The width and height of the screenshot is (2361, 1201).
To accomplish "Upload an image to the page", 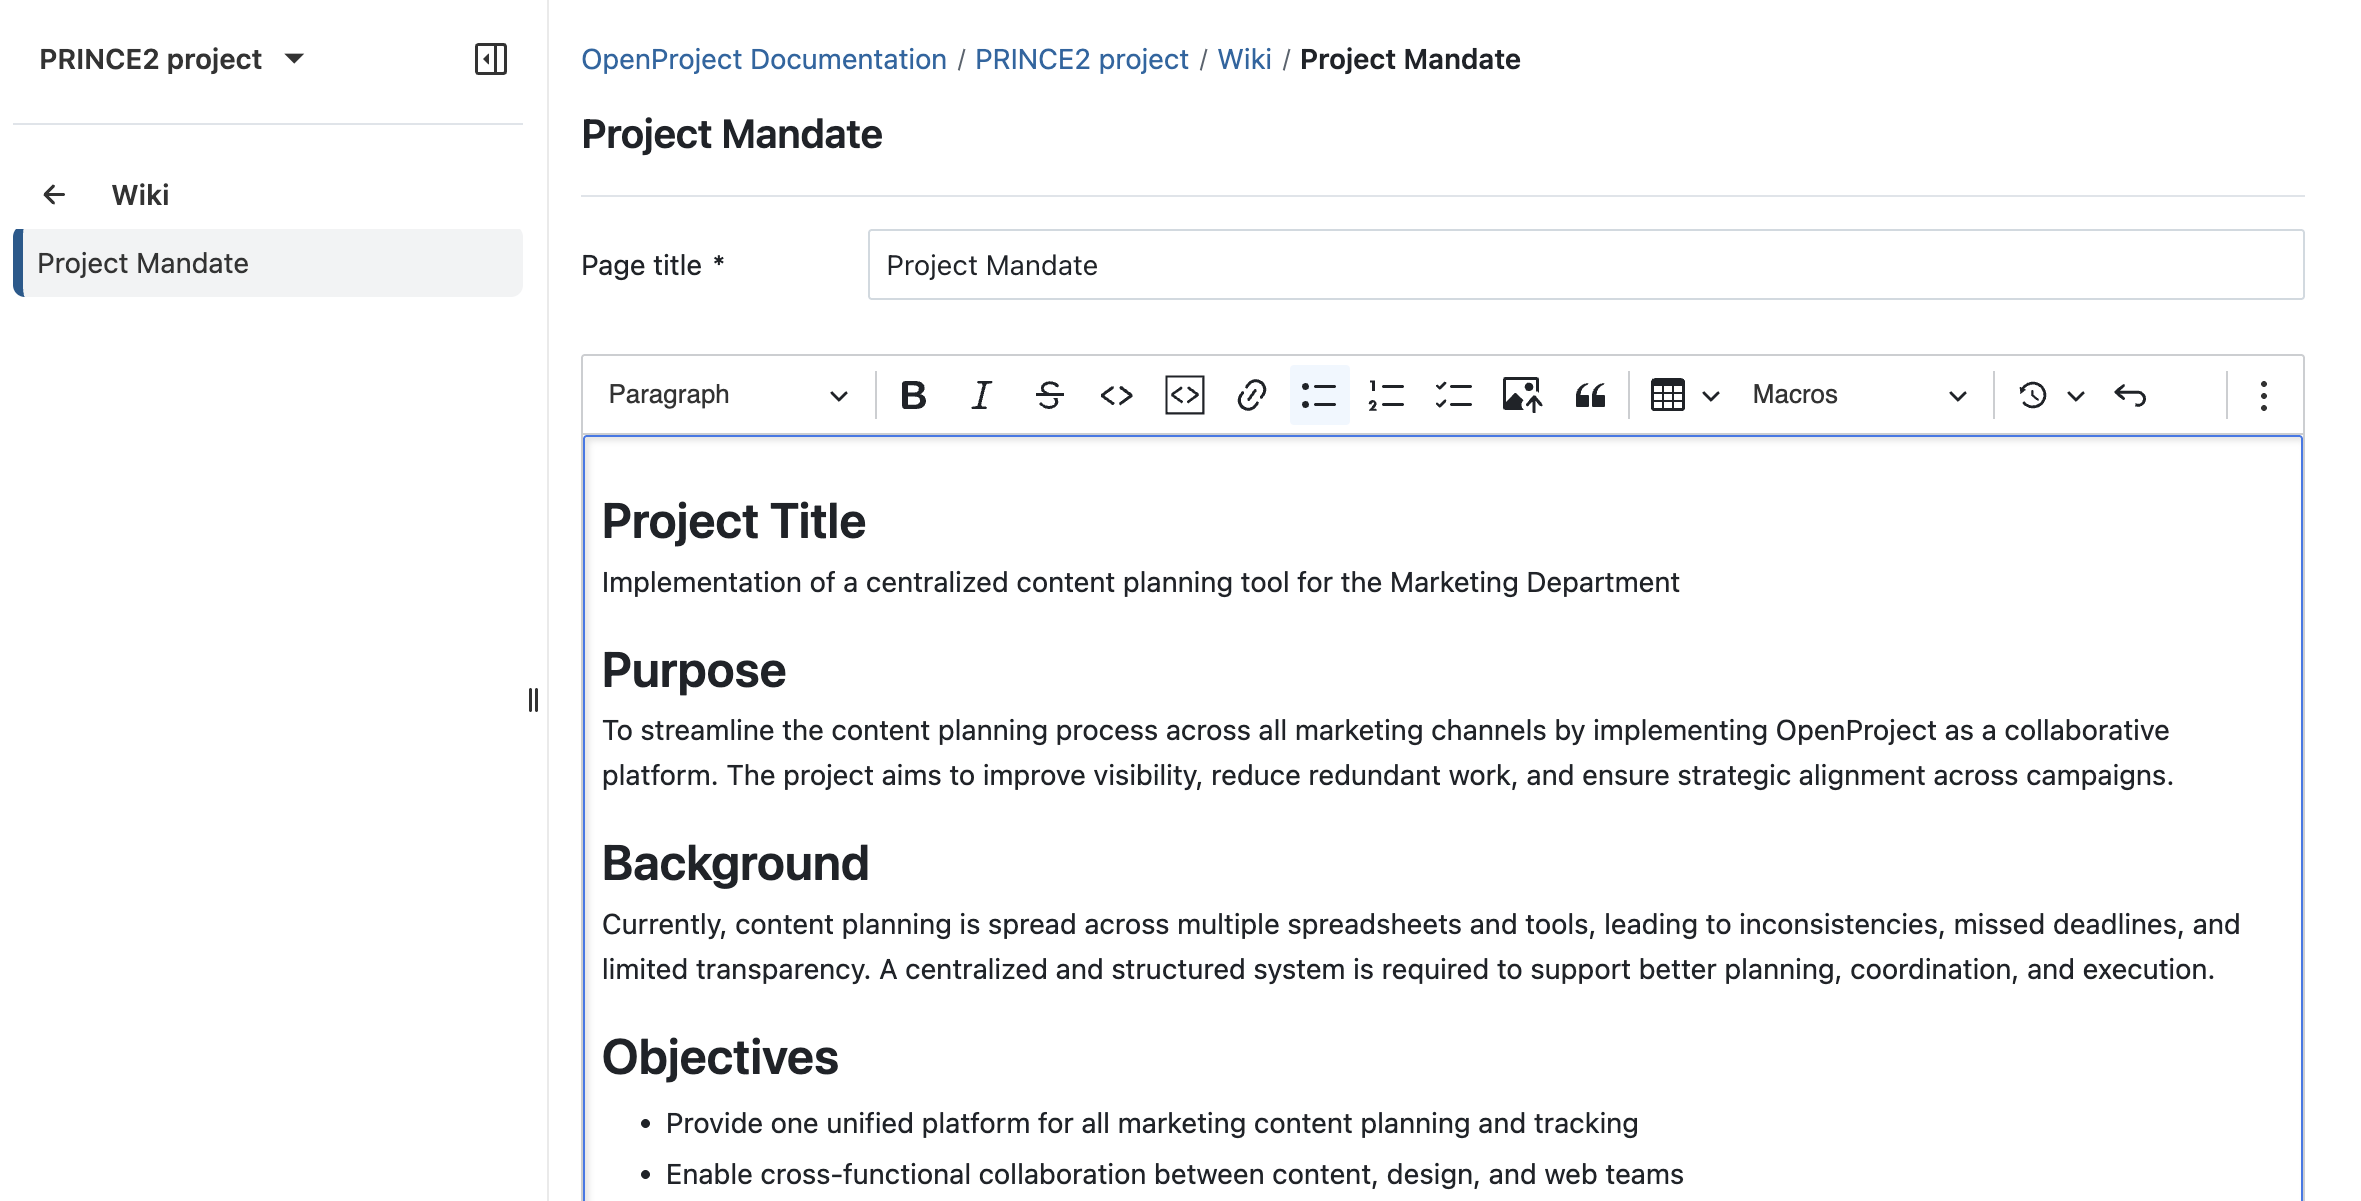I will (x=1522, y=394).
